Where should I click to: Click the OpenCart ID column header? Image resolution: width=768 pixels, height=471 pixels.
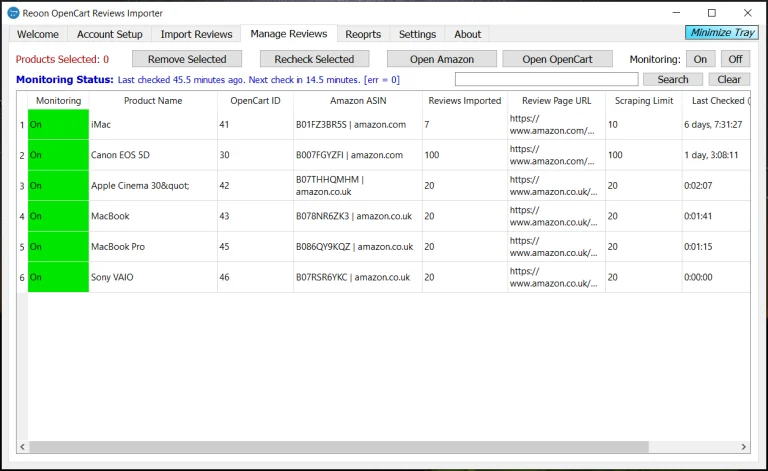(x=255, y=100)
